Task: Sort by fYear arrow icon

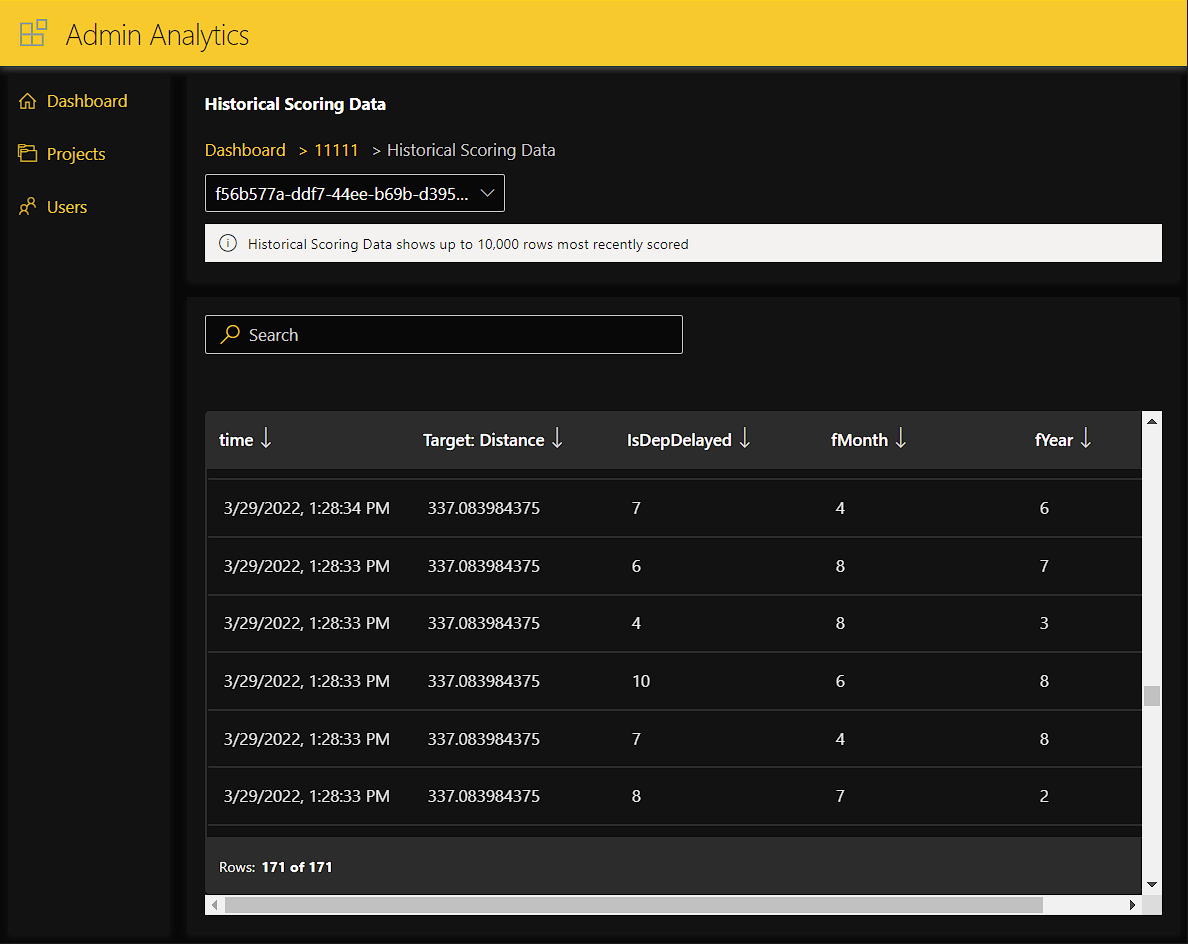Action: coord(1086,439)
